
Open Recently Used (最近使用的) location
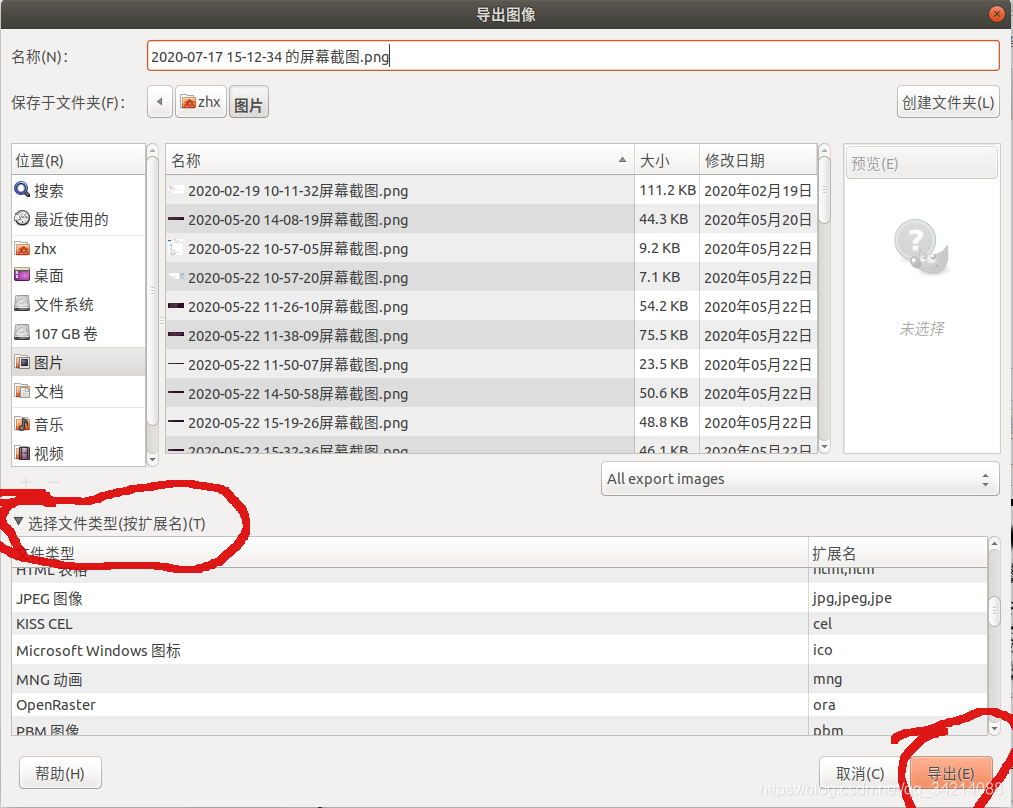pos(78,220)
